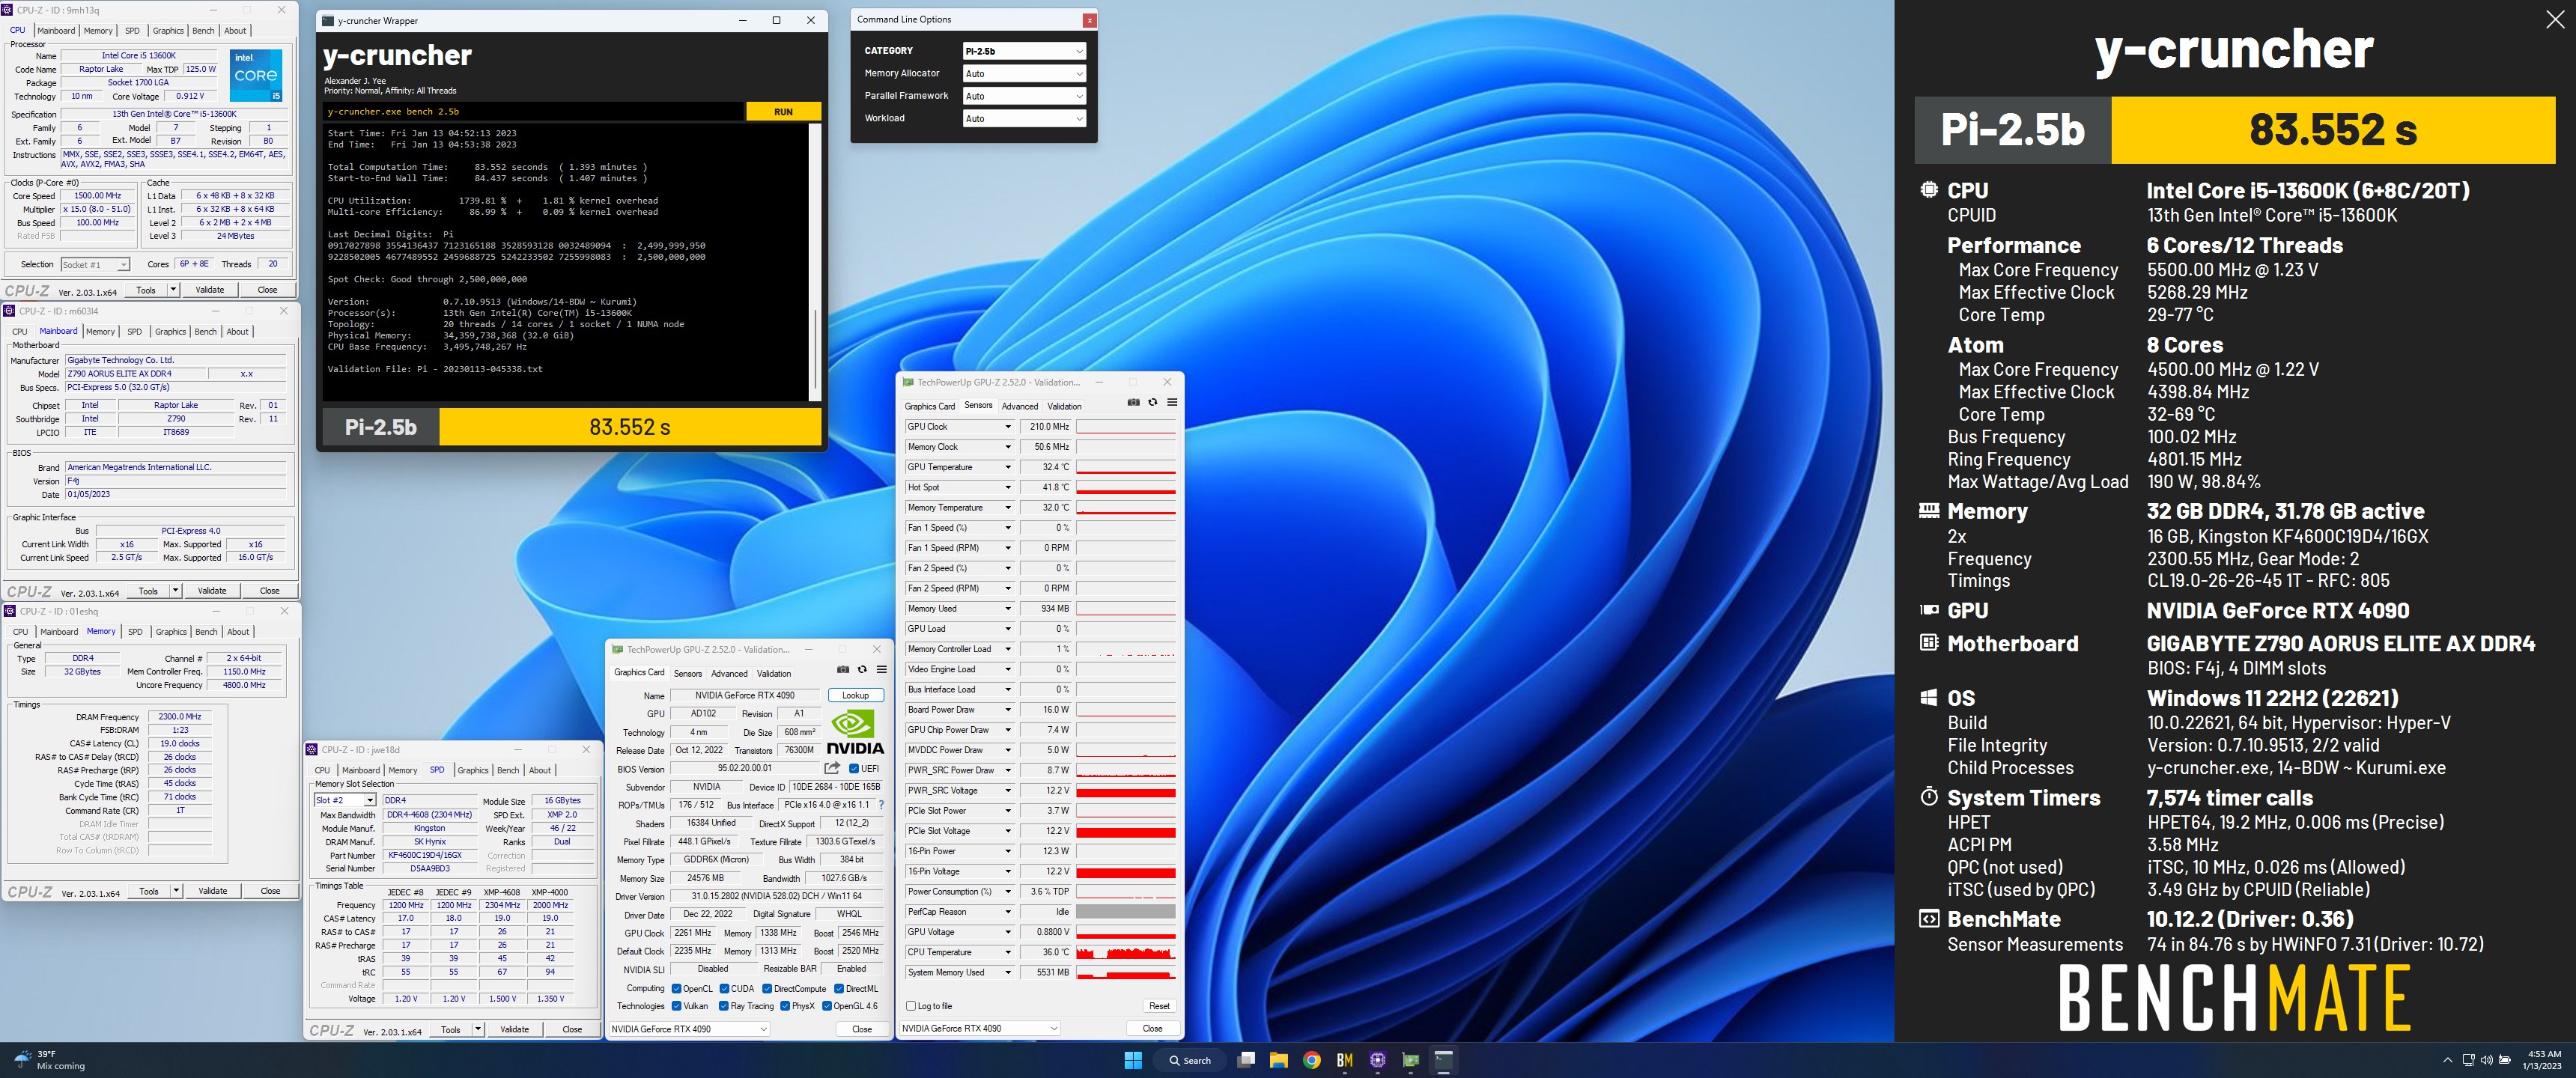The image size is (2576, 1078).
Task: Toggle the OpenCL checkbox
Action: [x=676, y=988]
